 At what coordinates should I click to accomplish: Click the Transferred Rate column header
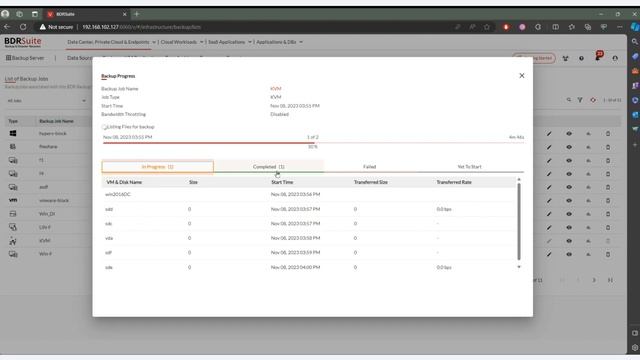pos(454,182)
